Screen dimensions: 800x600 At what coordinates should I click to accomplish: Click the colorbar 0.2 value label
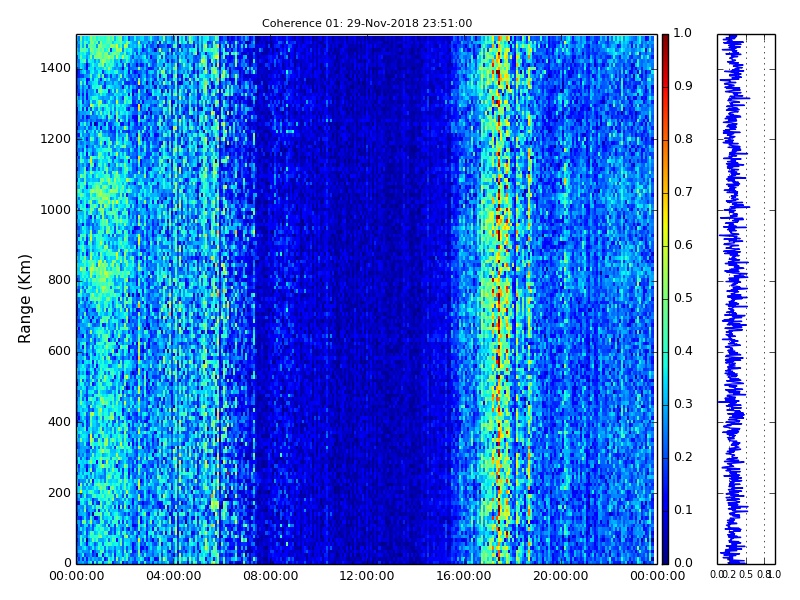(x=683, y=457)
